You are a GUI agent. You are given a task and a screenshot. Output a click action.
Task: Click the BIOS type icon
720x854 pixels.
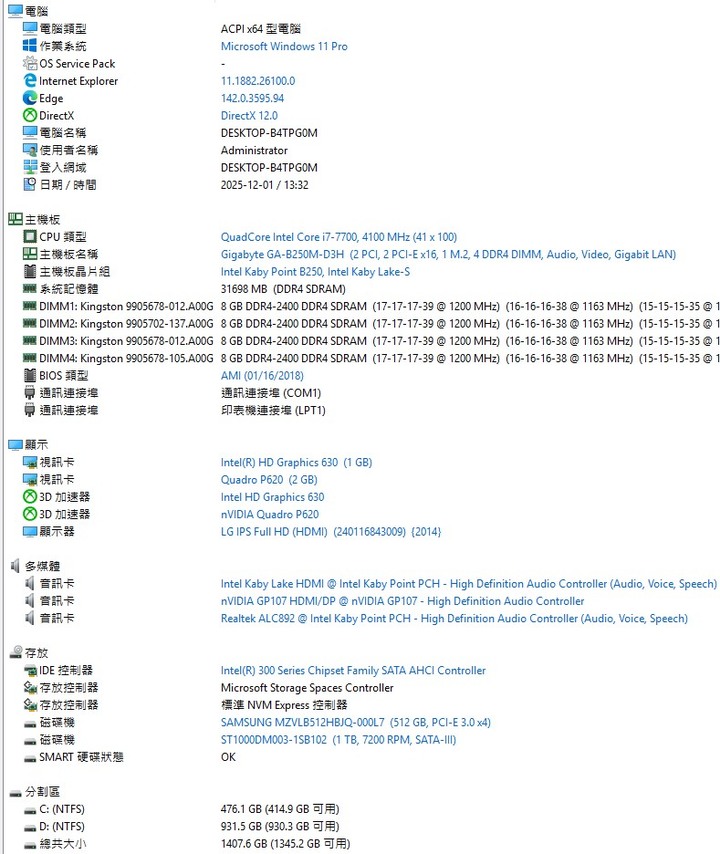click(x=30, y=375)
